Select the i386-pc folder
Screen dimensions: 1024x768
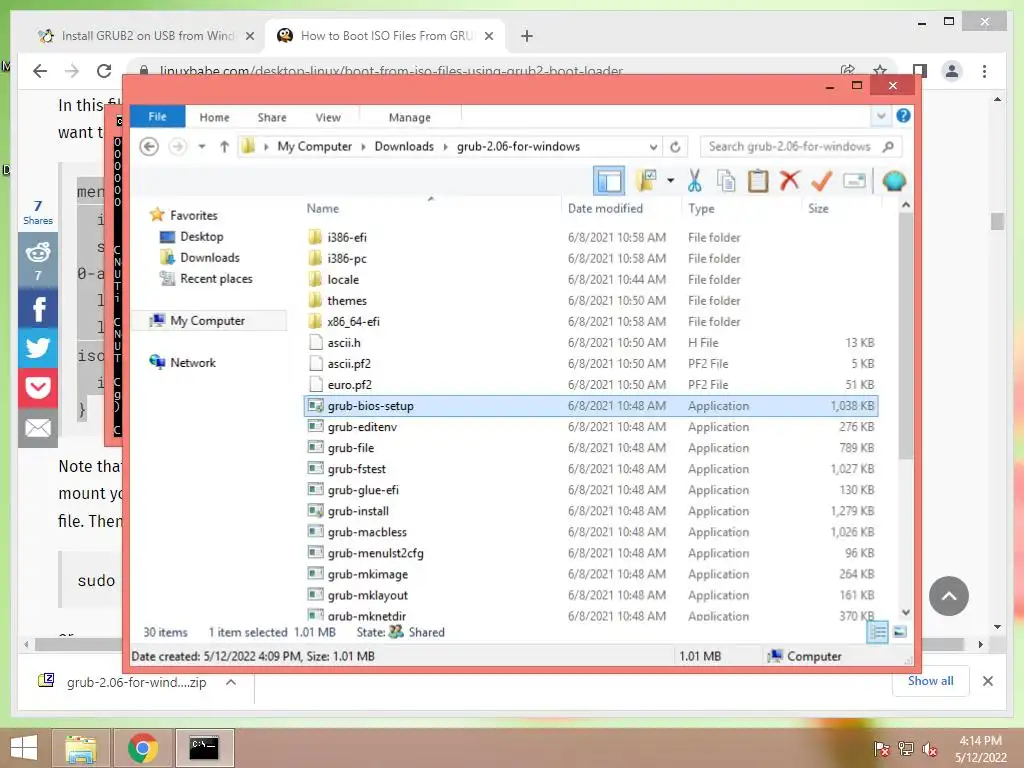(347, 258)
